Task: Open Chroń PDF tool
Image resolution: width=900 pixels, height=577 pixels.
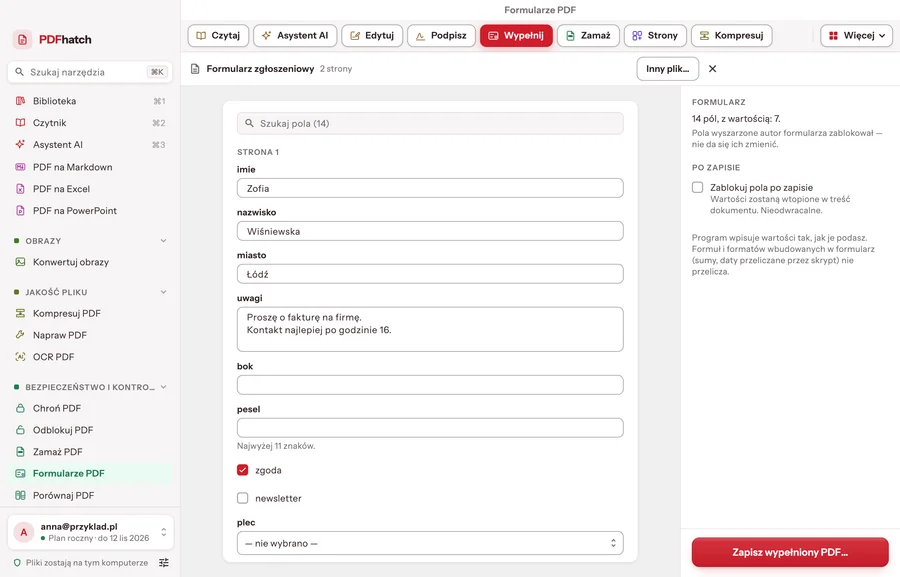Action: [90, 408]
